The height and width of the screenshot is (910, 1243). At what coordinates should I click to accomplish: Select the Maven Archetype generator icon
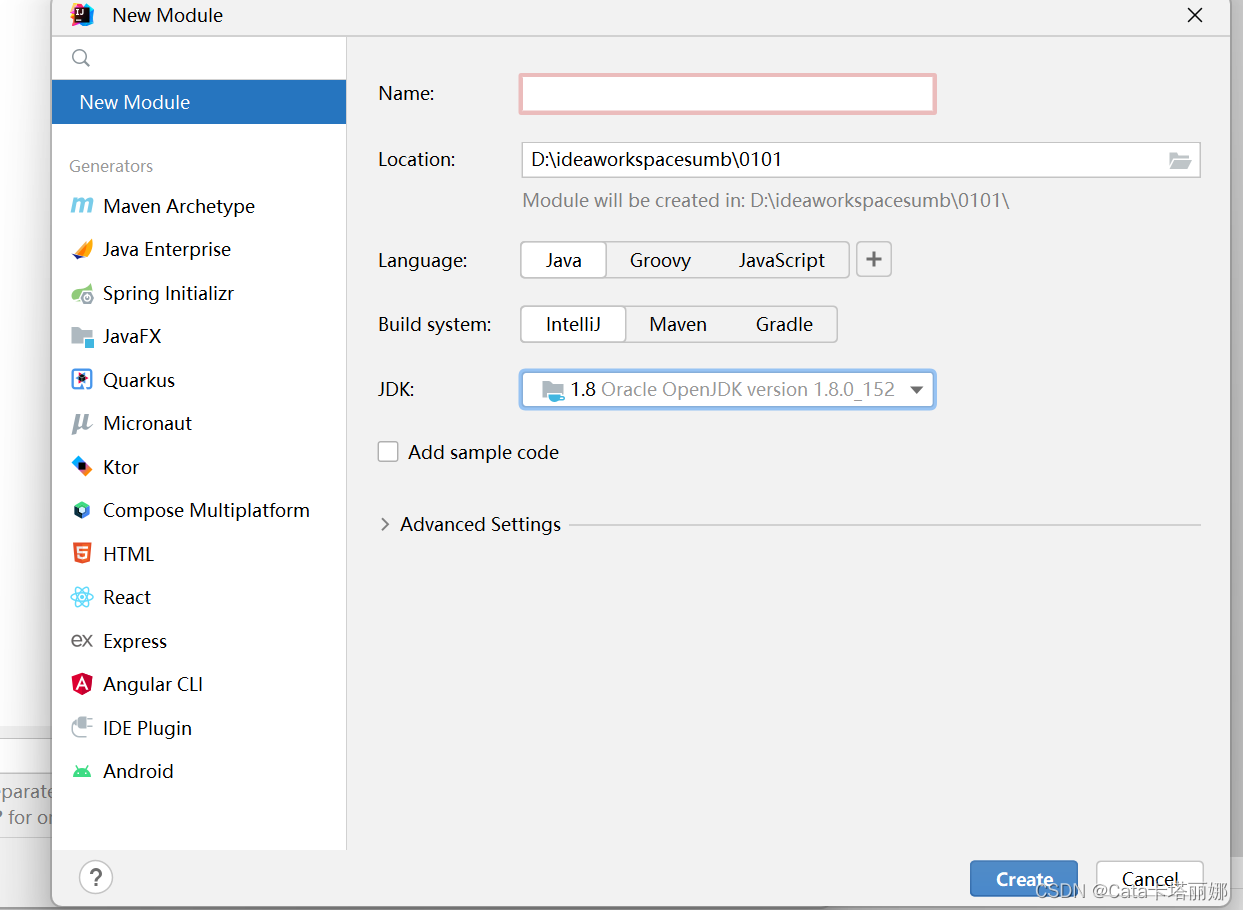point(82,206)
